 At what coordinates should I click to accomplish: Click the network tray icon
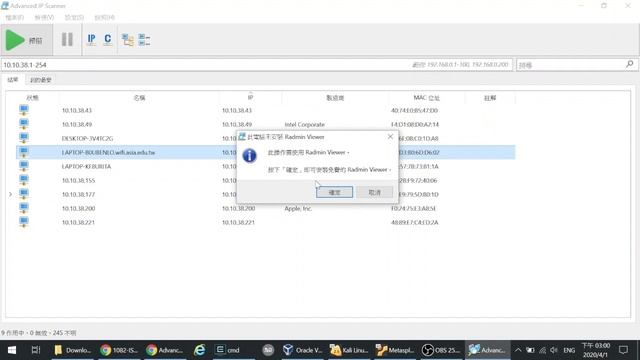click(x=542, y=350)
